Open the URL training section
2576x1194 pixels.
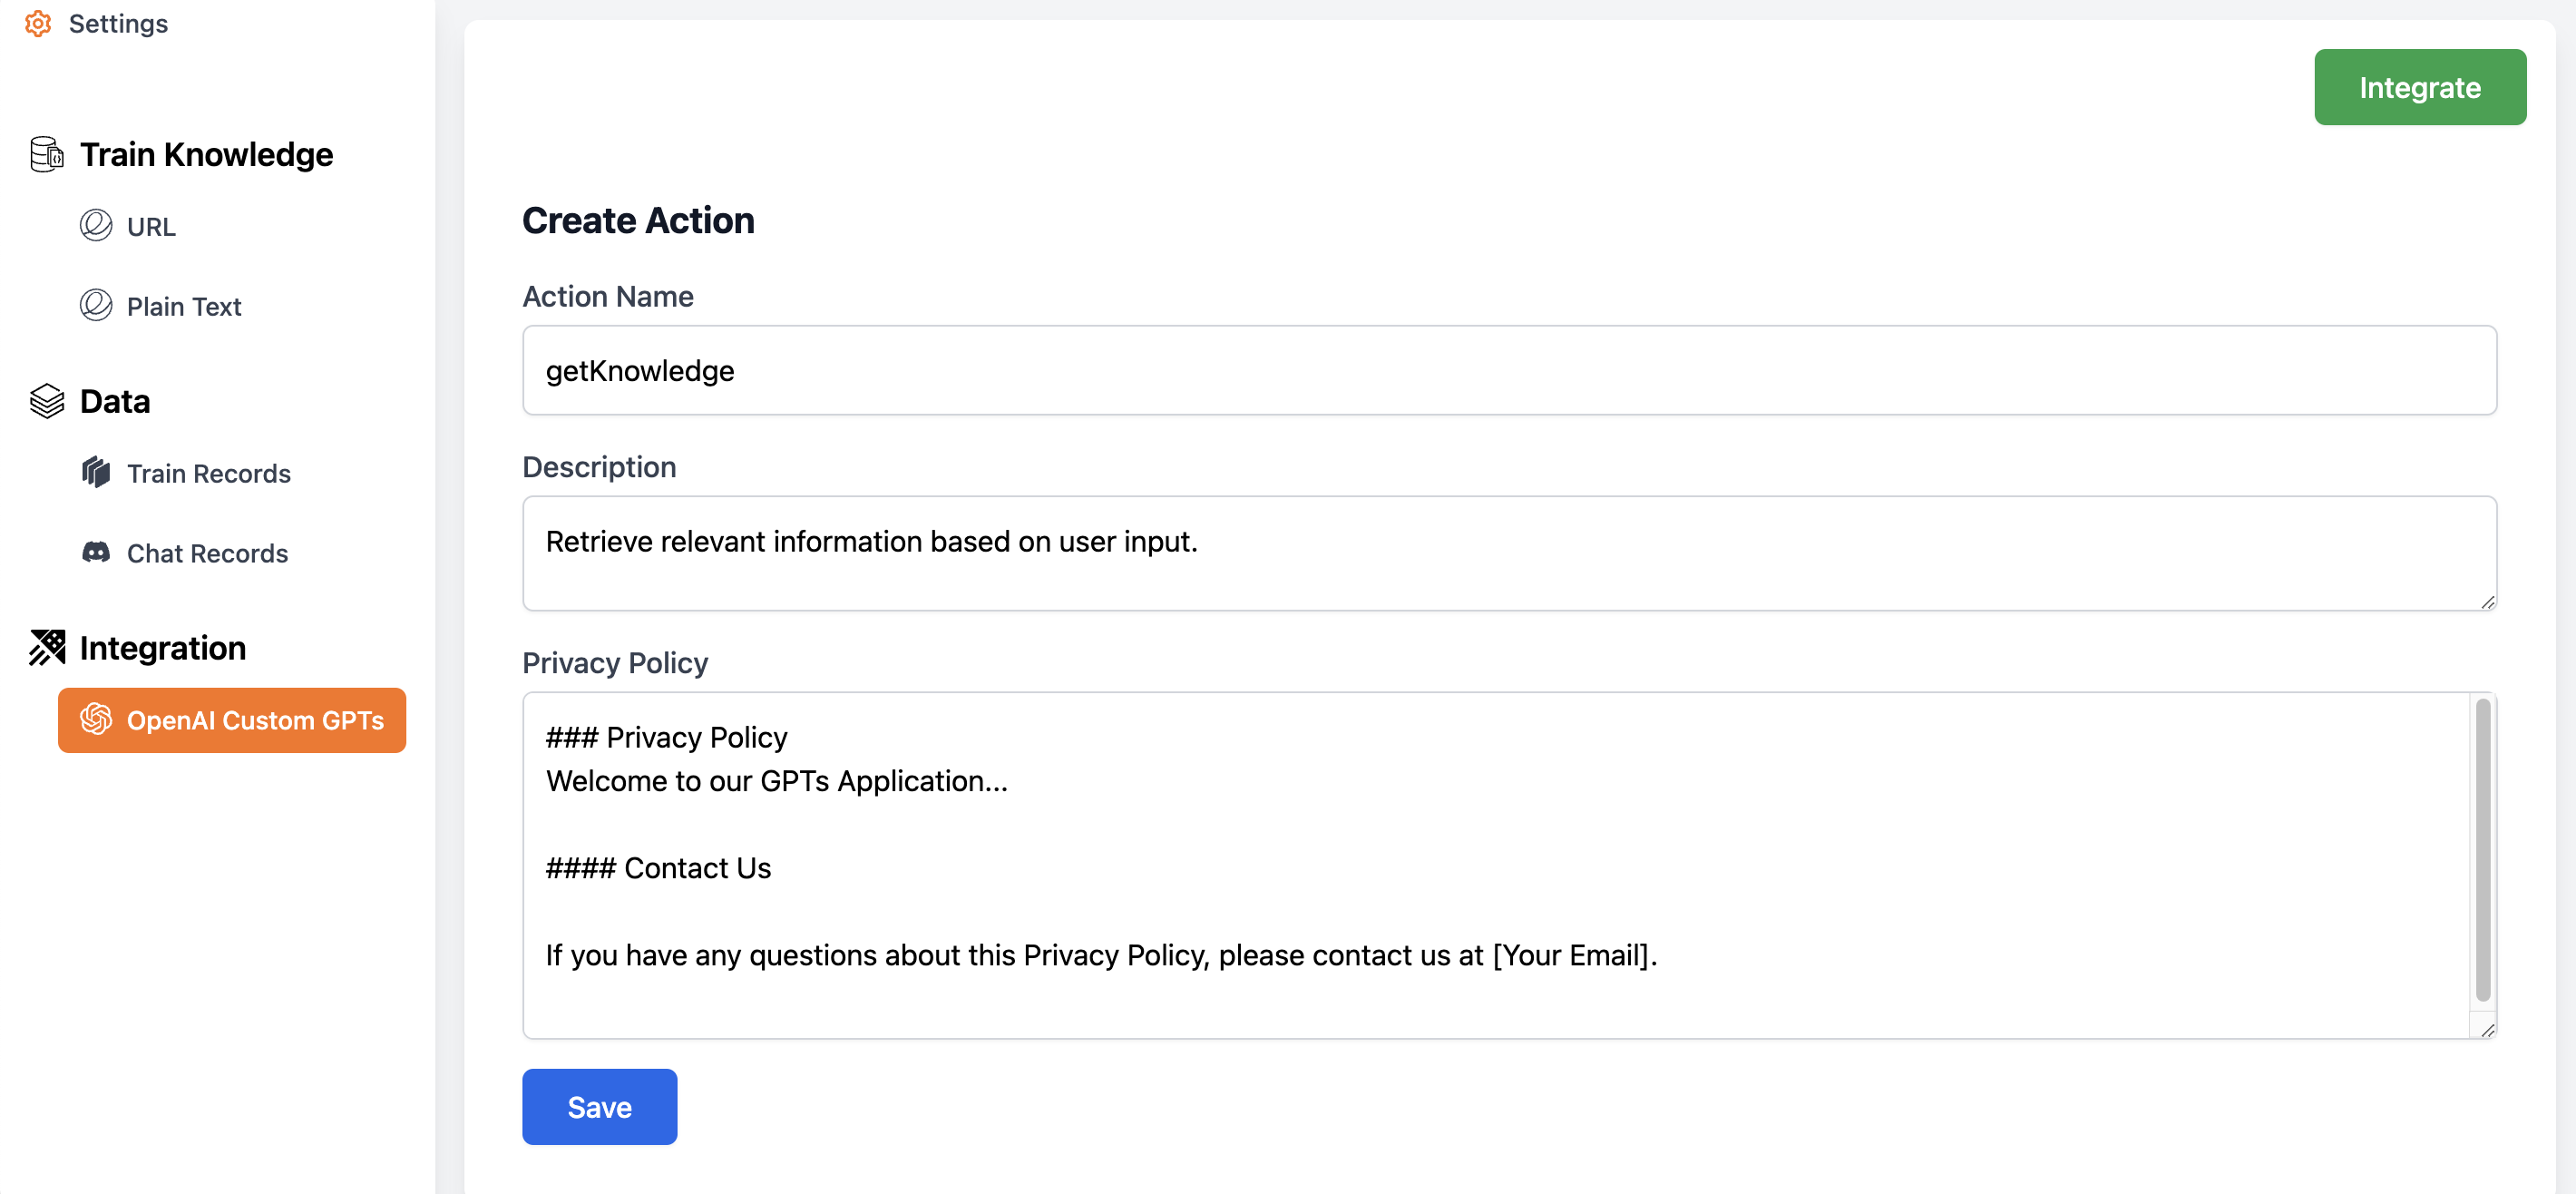[x=150, y=227]
